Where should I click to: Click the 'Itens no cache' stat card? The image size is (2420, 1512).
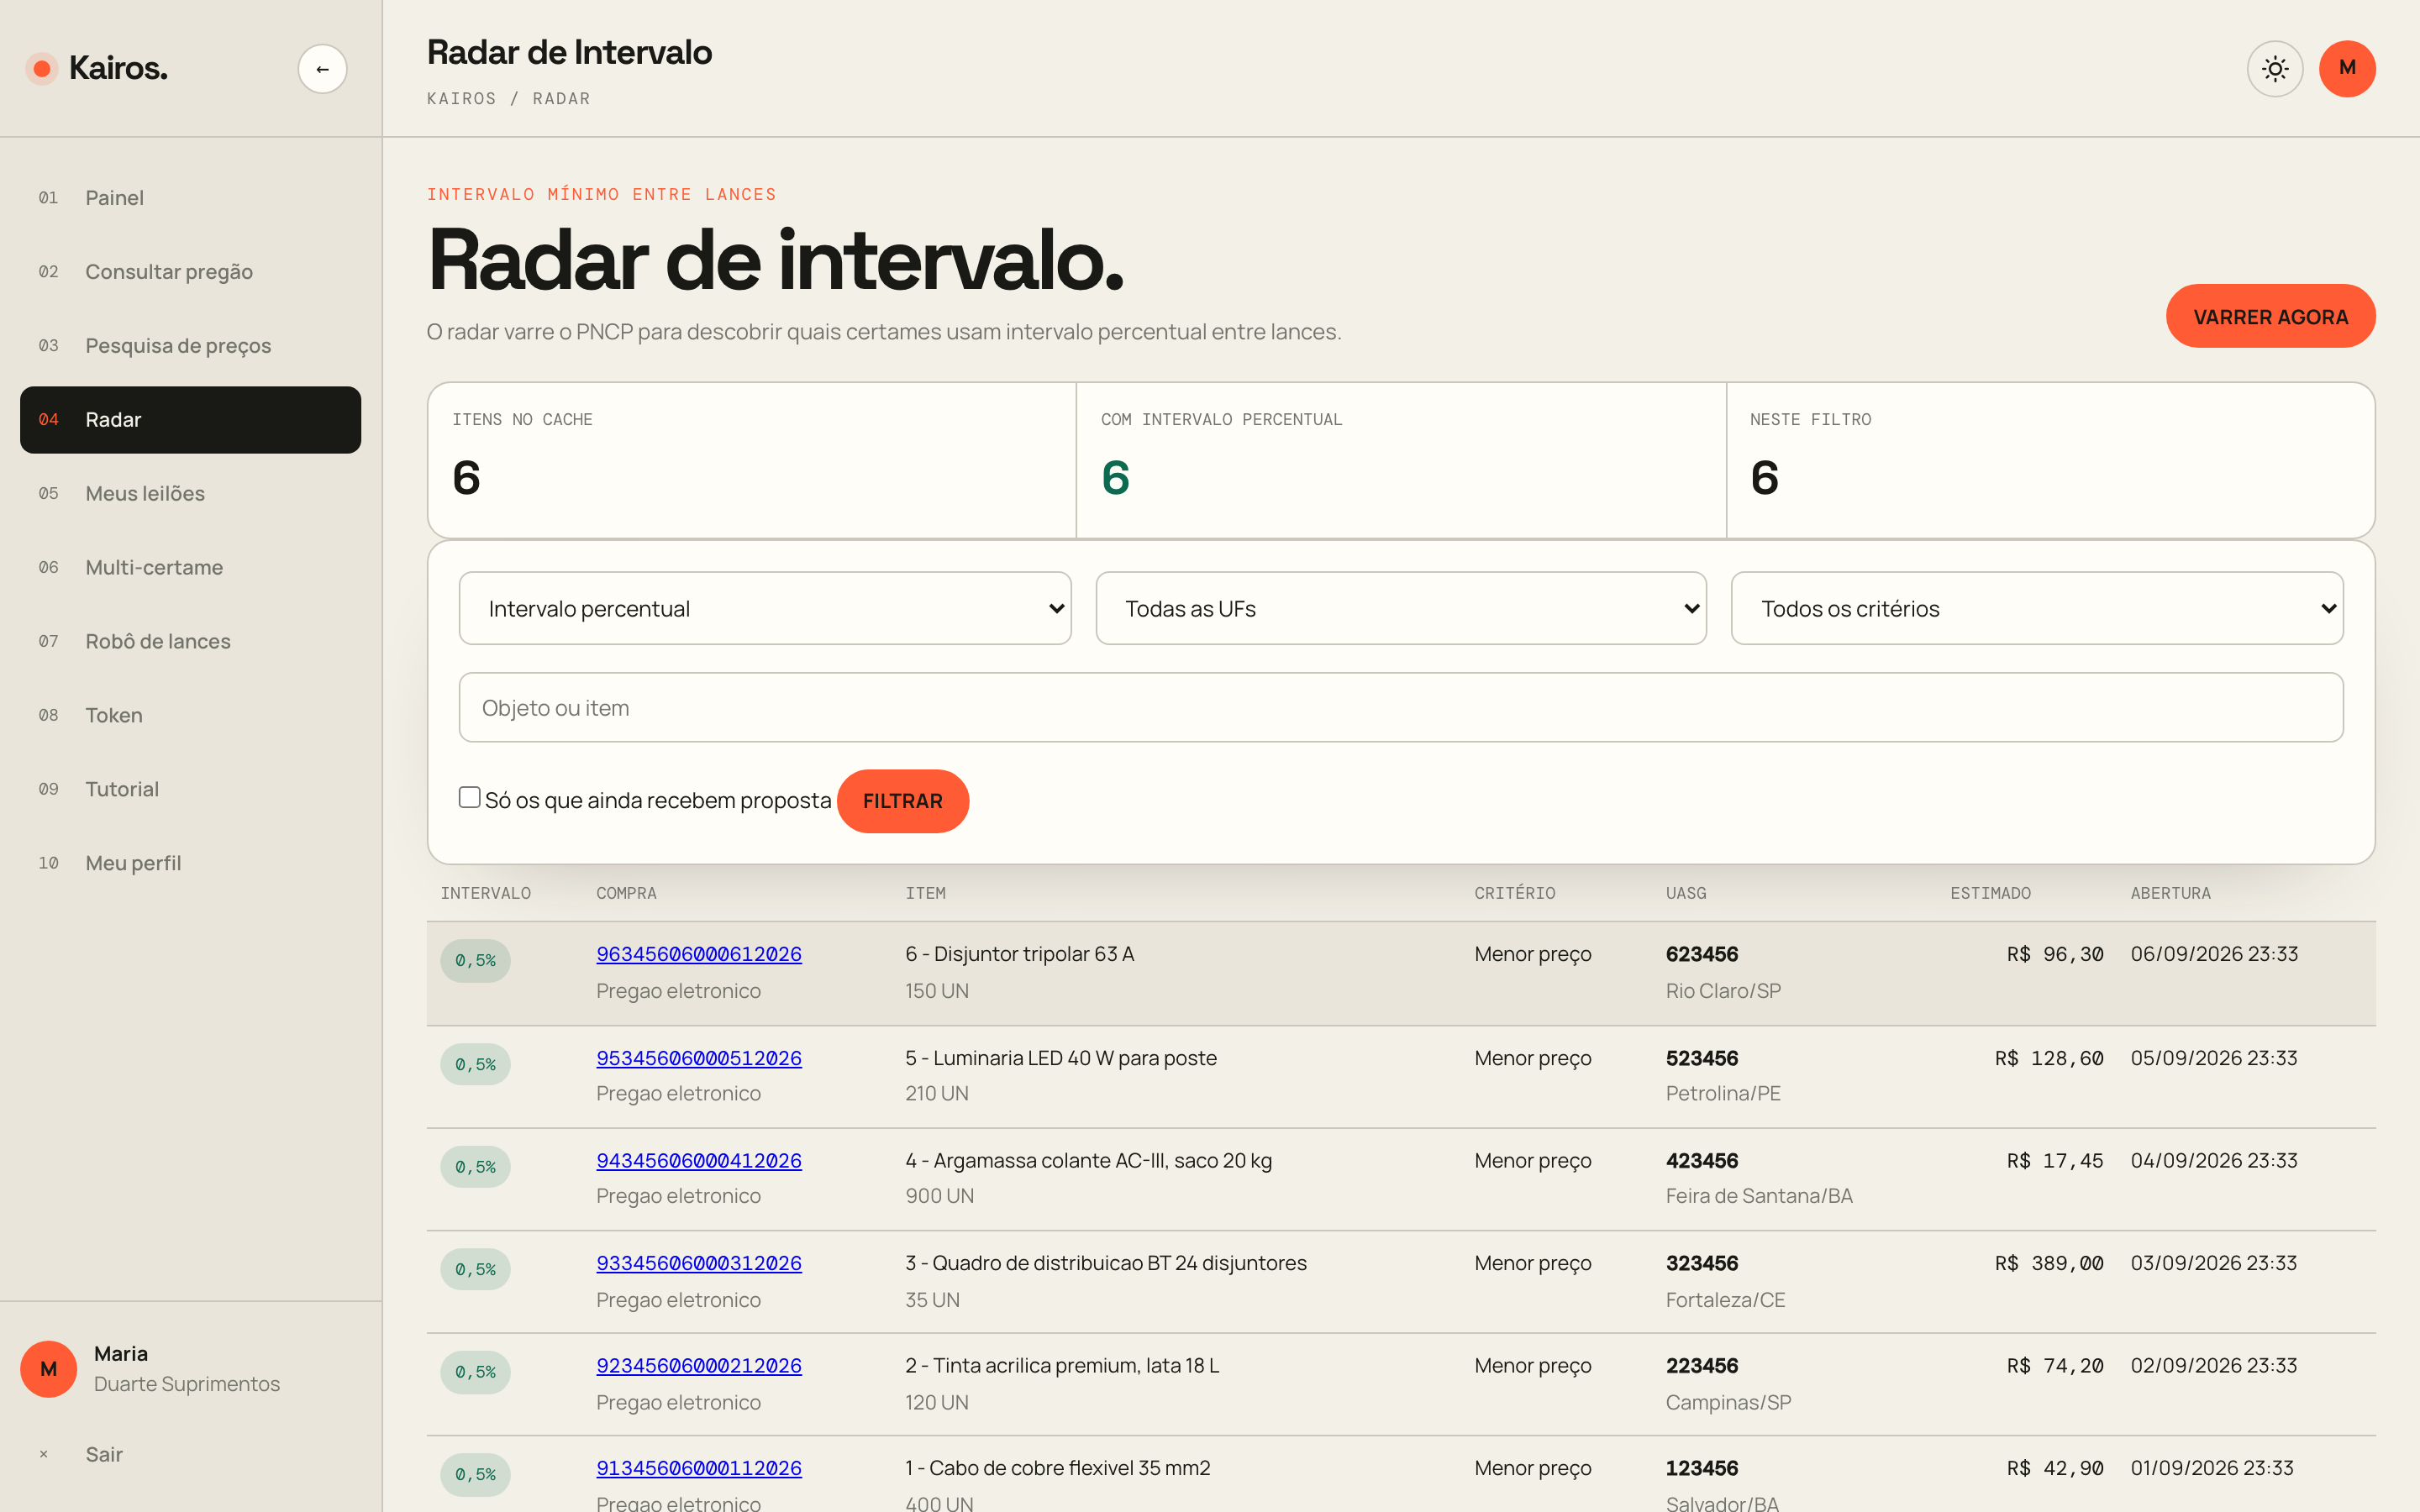point(752,460)
